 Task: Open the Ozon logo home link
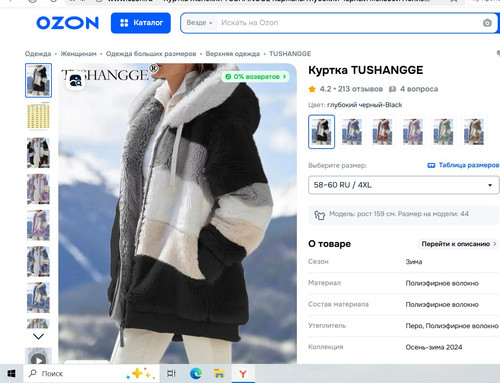point(68,23)
